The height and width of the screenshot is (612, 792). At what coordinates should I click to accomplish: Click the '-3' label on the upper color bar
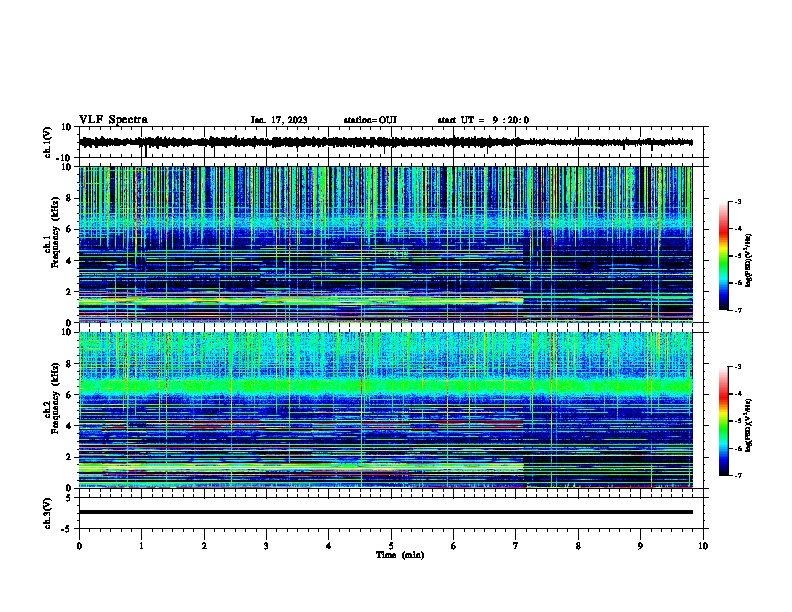[738, 201]
